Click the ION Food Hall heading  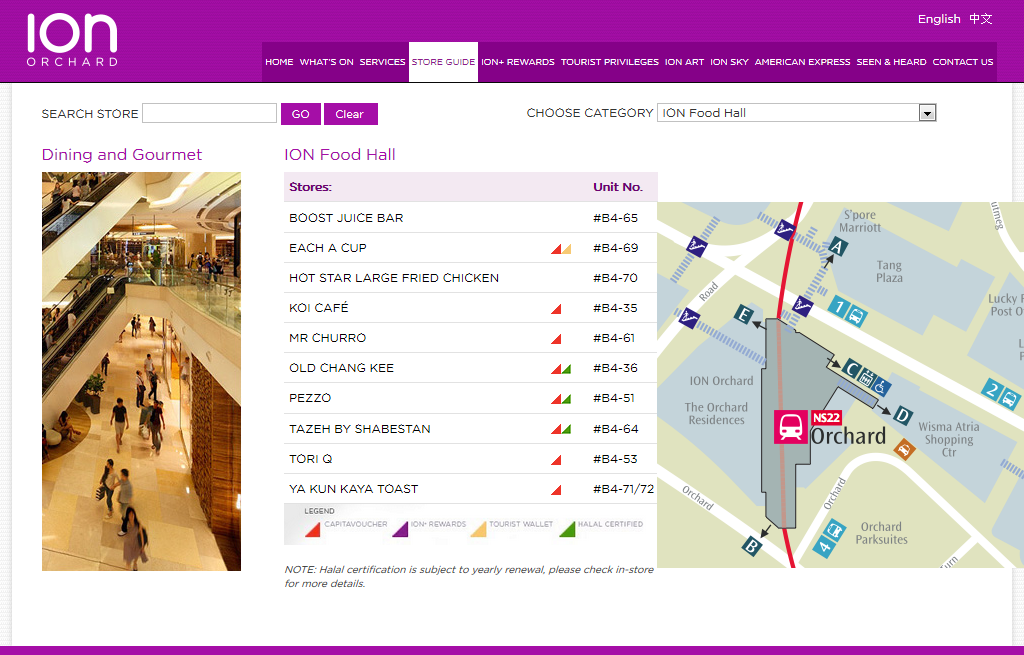point(340,155)
